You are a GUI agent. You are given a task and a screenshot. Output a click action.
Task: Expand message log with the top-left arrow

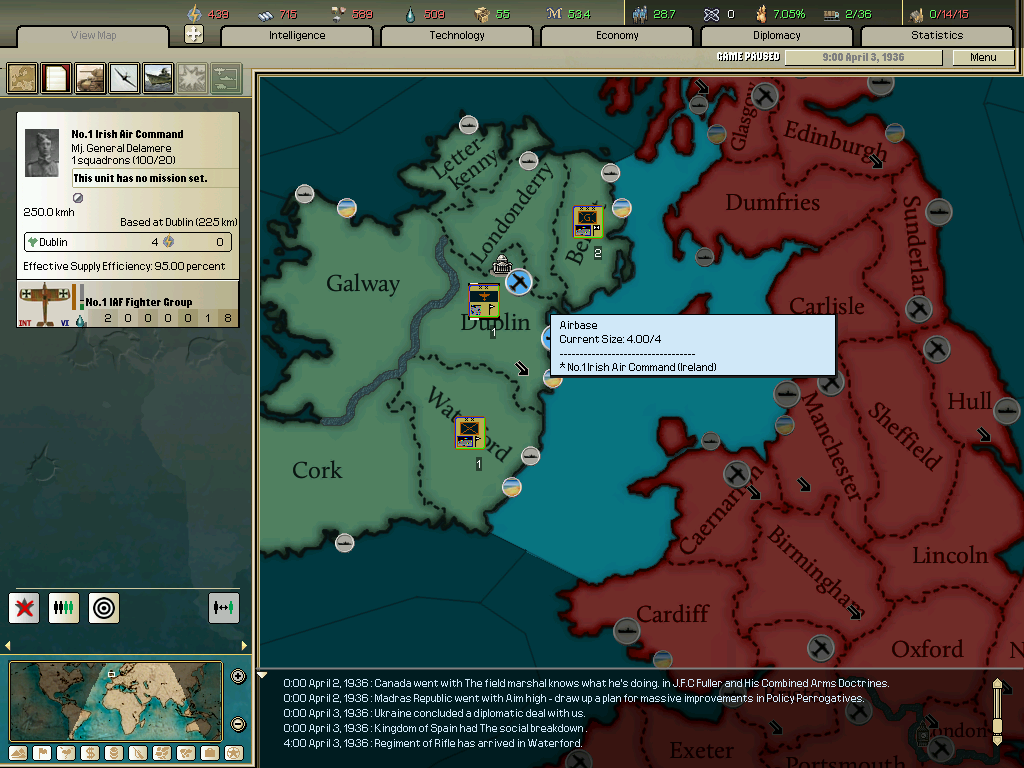263,675
